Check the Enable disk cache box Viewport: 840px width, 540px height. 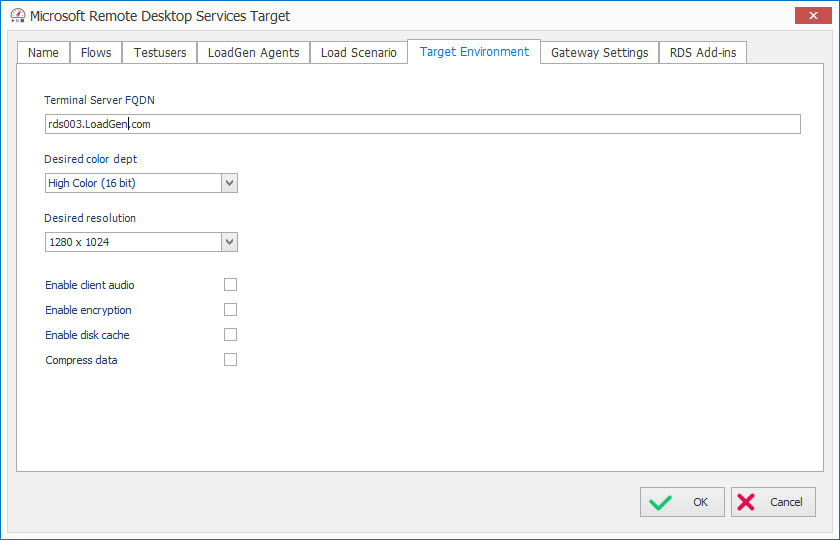(x=230, y=335)
